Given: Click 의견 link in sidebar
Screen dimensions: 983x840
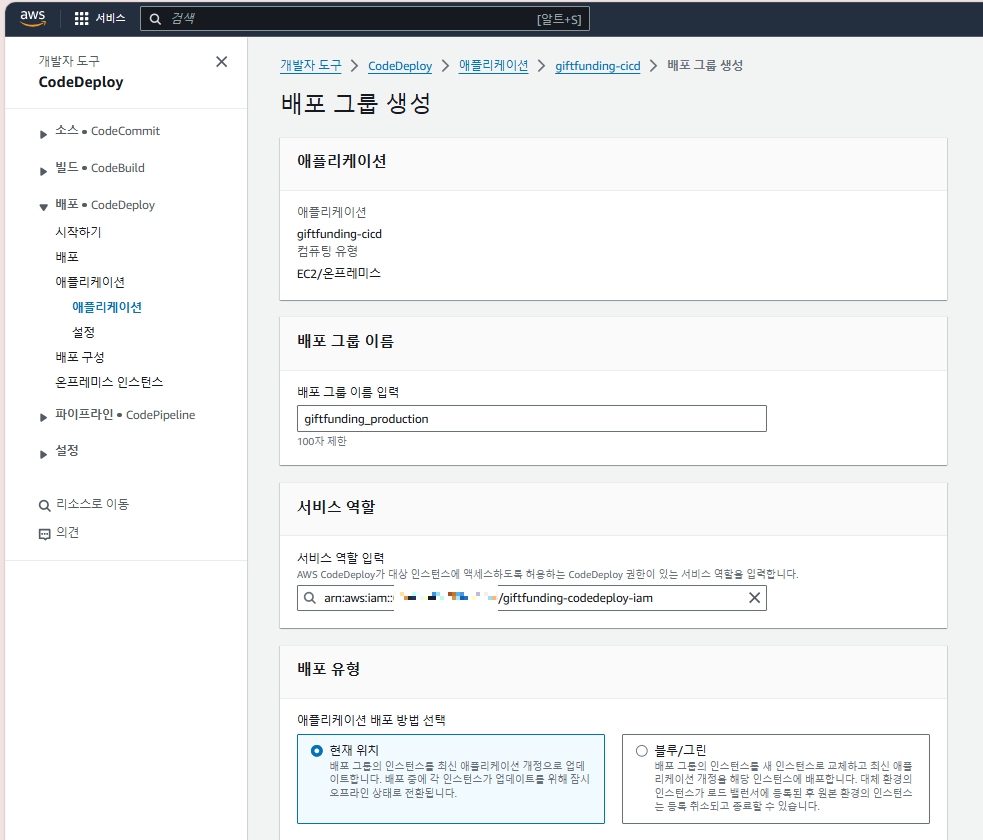Looking at the screenshot, I should click(x=68, y=532).
